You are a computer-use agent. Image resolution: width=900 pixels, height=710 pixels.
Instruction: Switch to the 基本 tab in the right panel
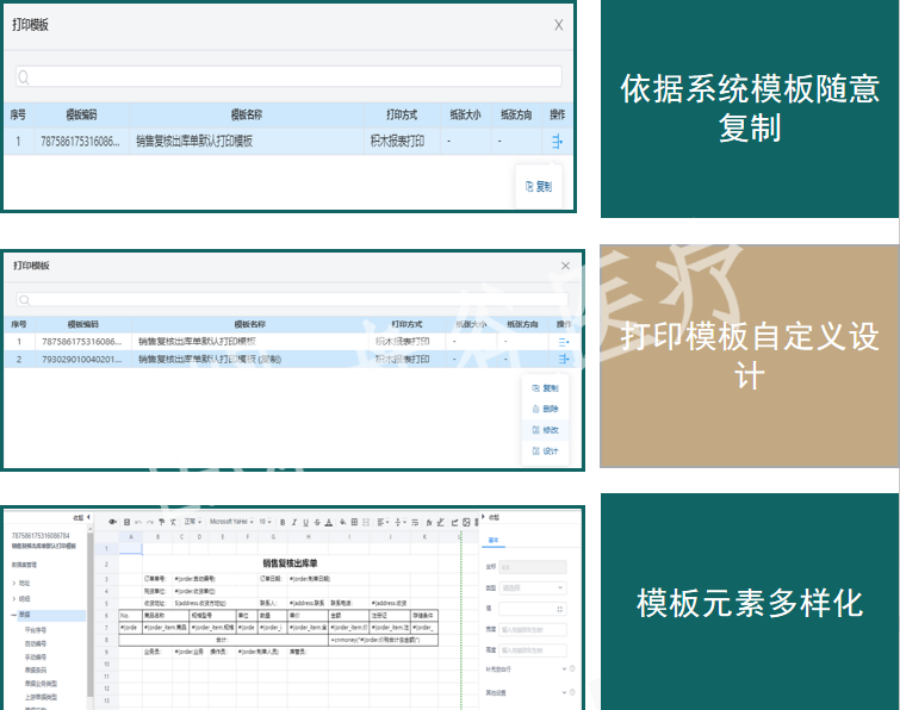[493, 540]
